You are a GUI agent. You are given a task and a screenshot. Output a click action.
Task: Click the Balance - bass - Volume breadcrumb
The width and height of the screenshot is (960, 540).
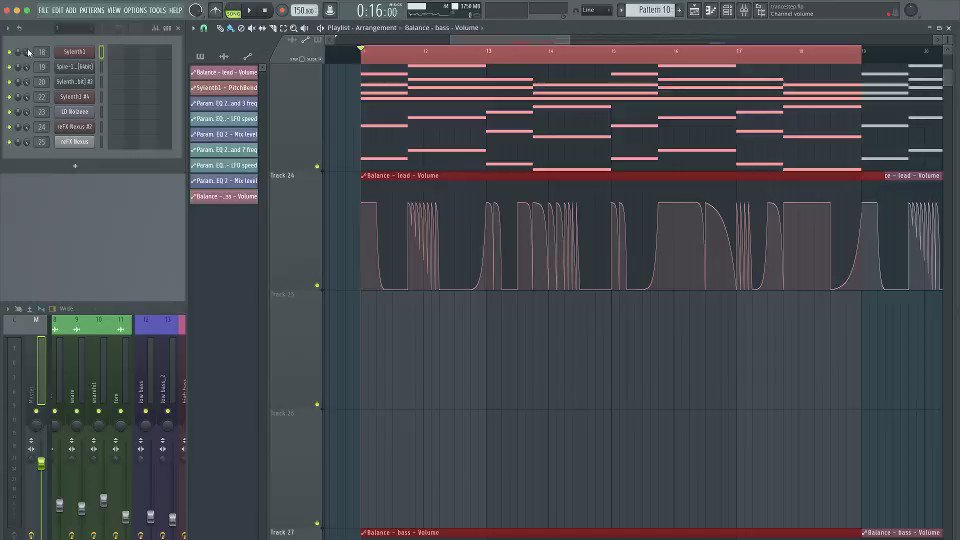click(x=441, y=28)
